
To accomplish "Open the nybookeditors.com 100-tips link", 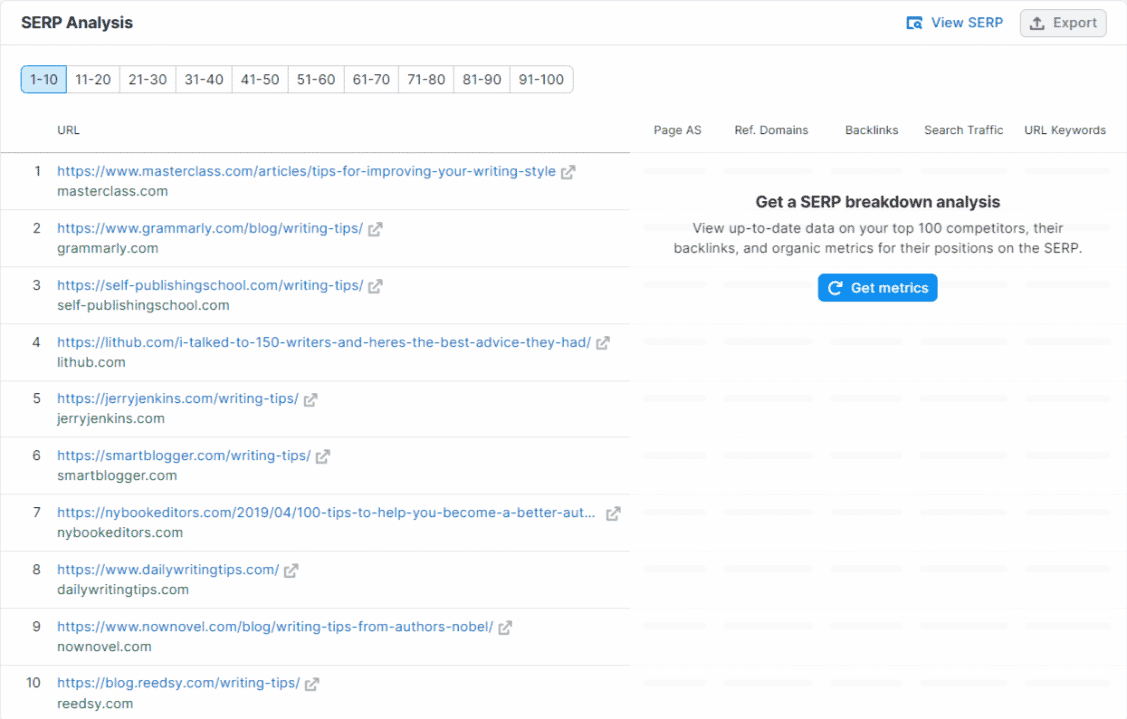I will point(326,513).
